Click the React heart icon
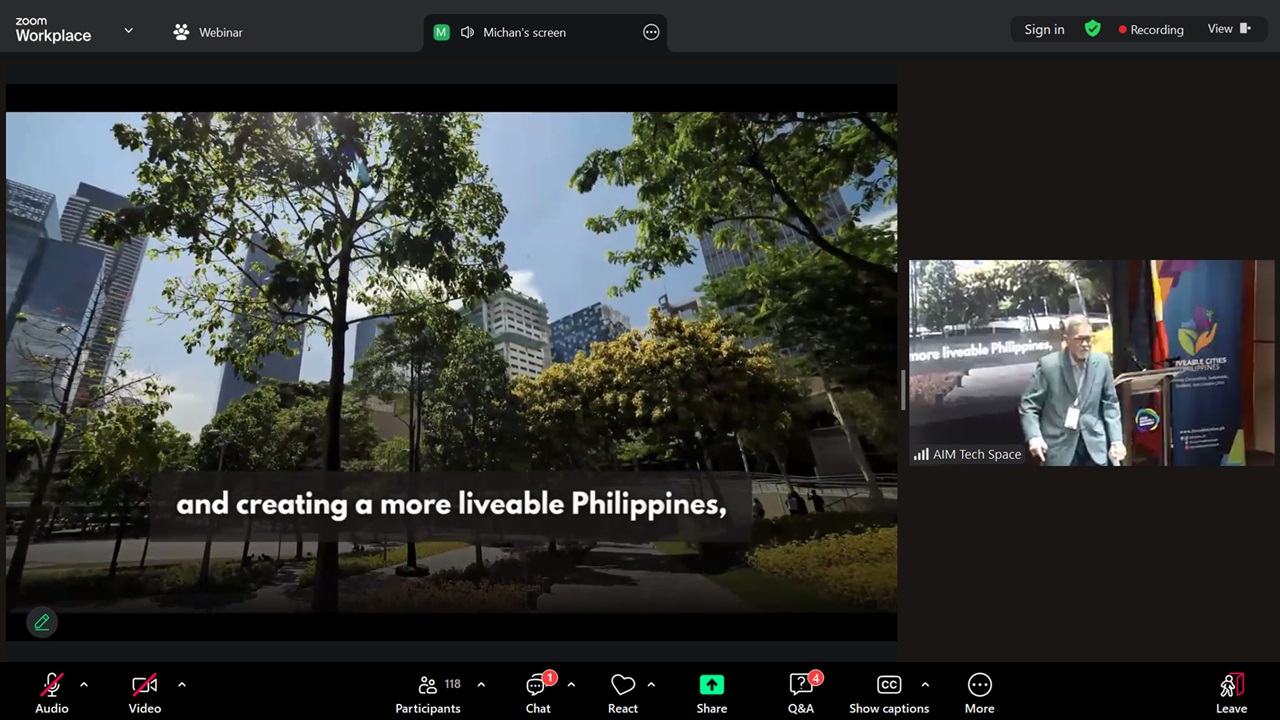Viewport: 1280px width, 720px height. (622, 692)
